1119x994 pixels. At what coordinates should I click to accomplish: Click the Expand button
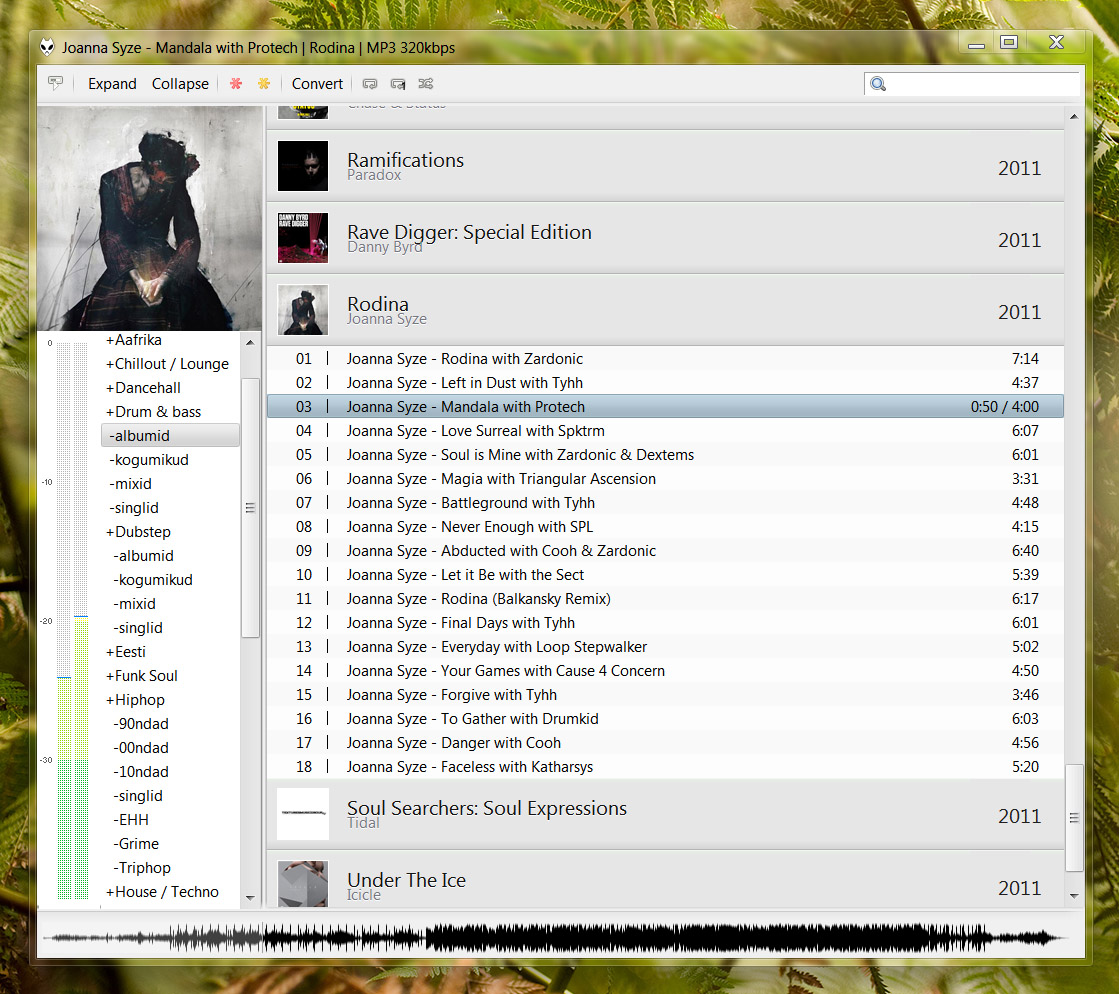point(111,84)
